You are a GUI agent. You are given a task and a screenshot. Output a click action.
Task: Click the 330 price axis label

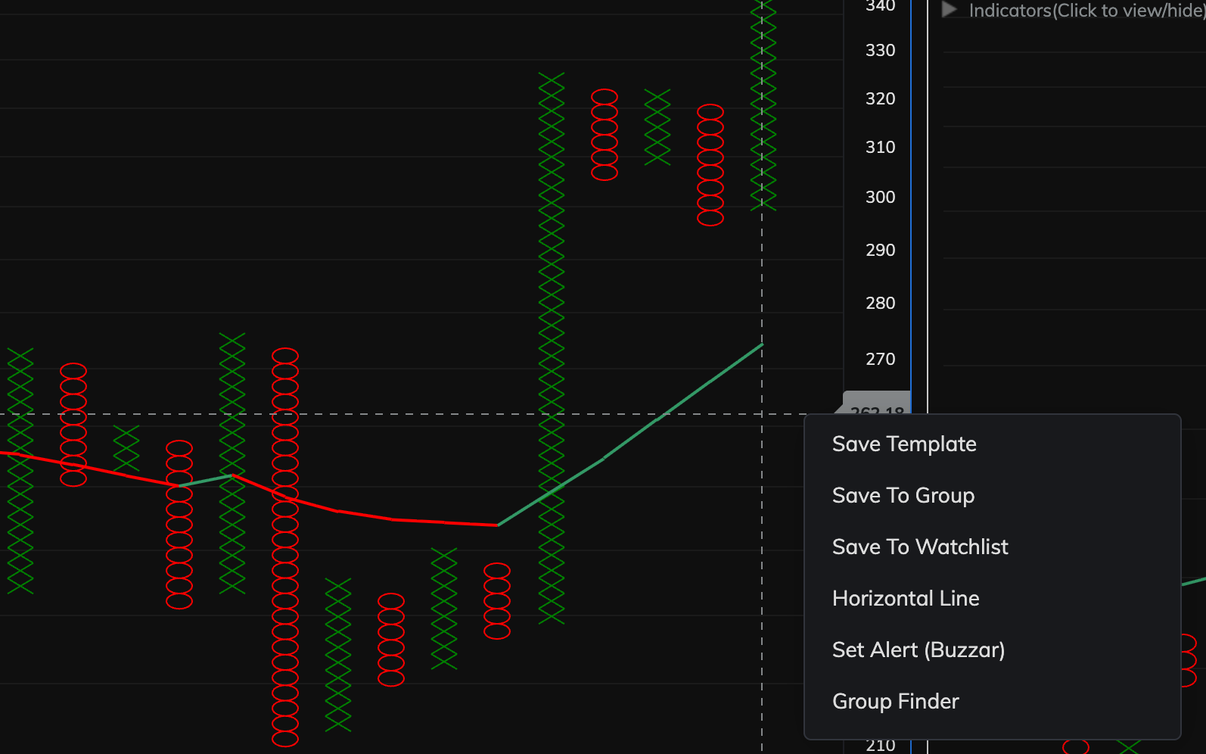tap(880, 50)
